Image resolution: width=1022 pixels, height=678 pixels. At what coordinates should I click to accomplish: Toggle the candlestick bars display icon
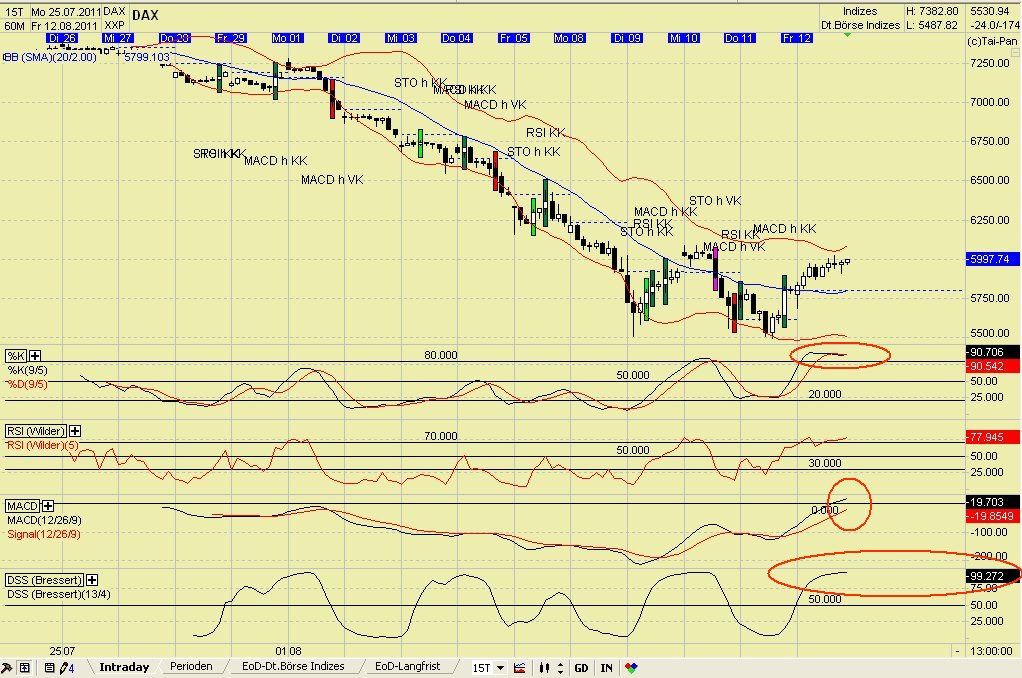click(x=545, y=667)
